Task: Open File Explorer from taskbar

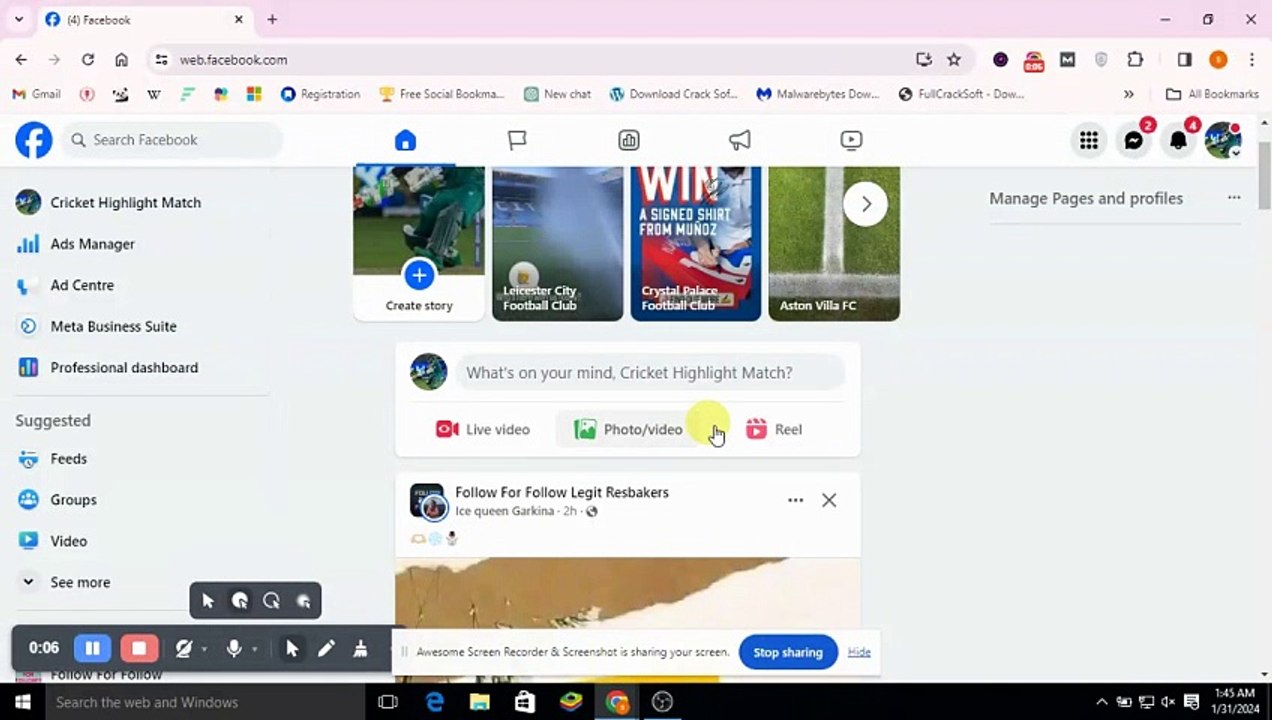Action: (x=480, y=702)
